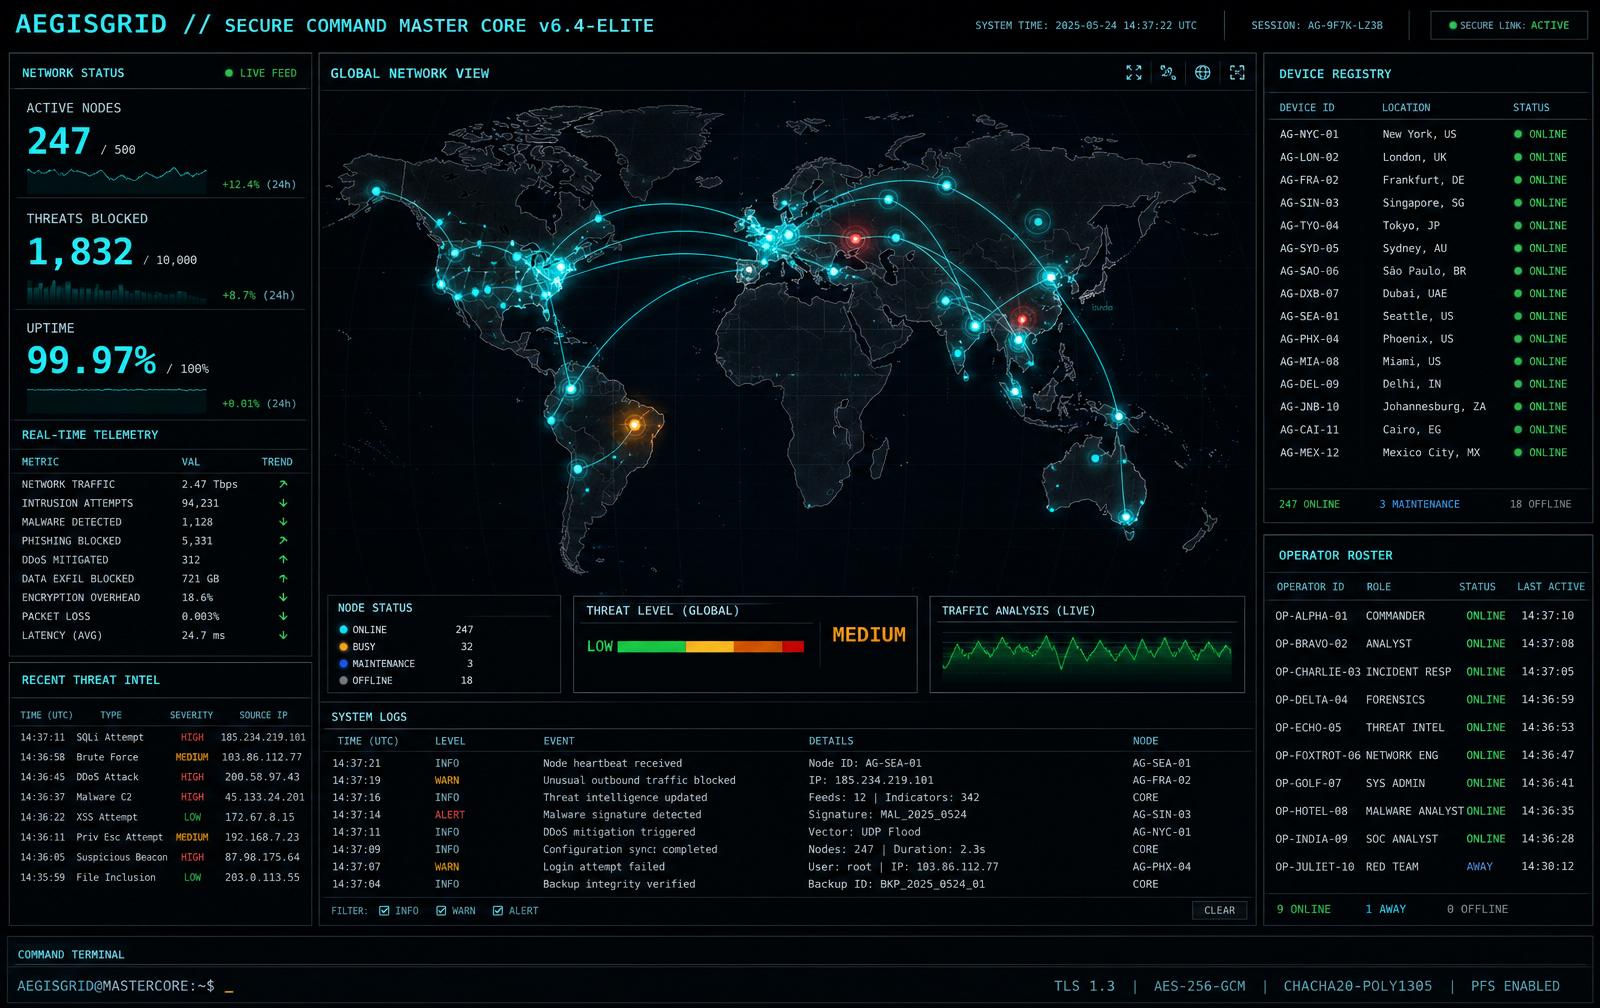Select the OP-JULIET-10 Red Team operator row
Screen dimensions: 1600x1008
tap(1428, 867)
